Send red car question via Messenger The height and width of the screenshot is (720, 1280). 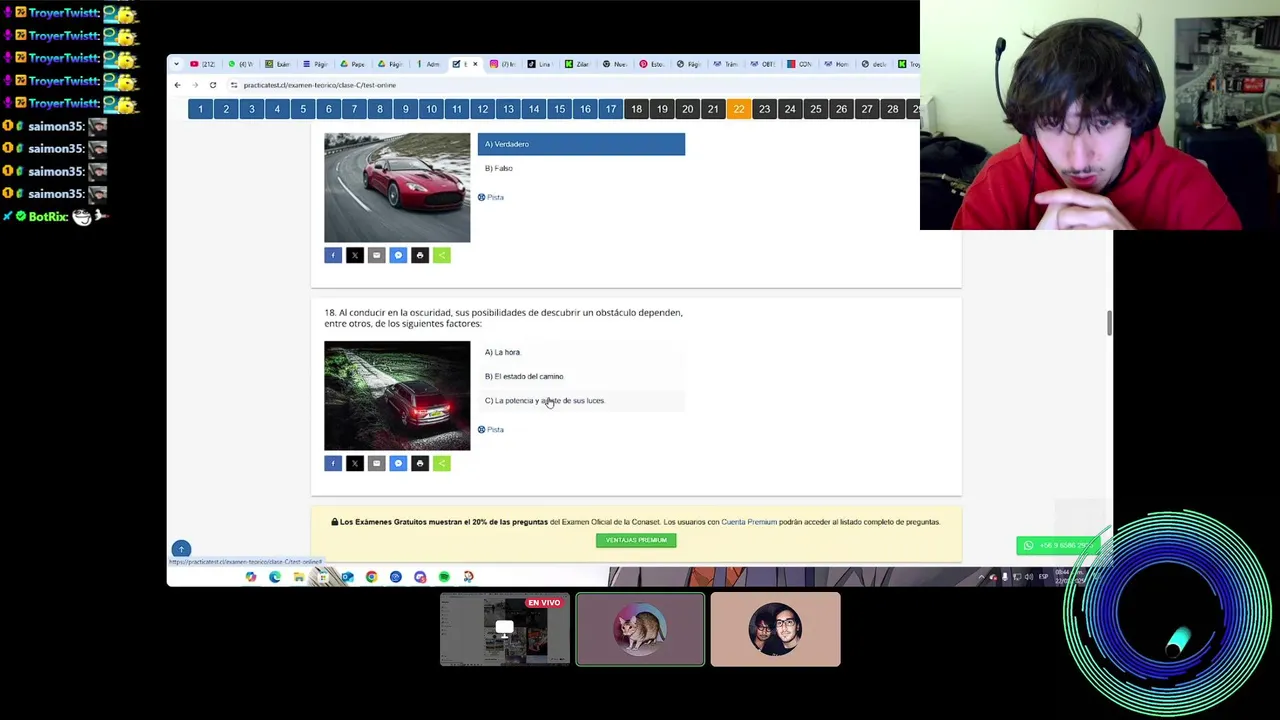[x=398, y=255]
